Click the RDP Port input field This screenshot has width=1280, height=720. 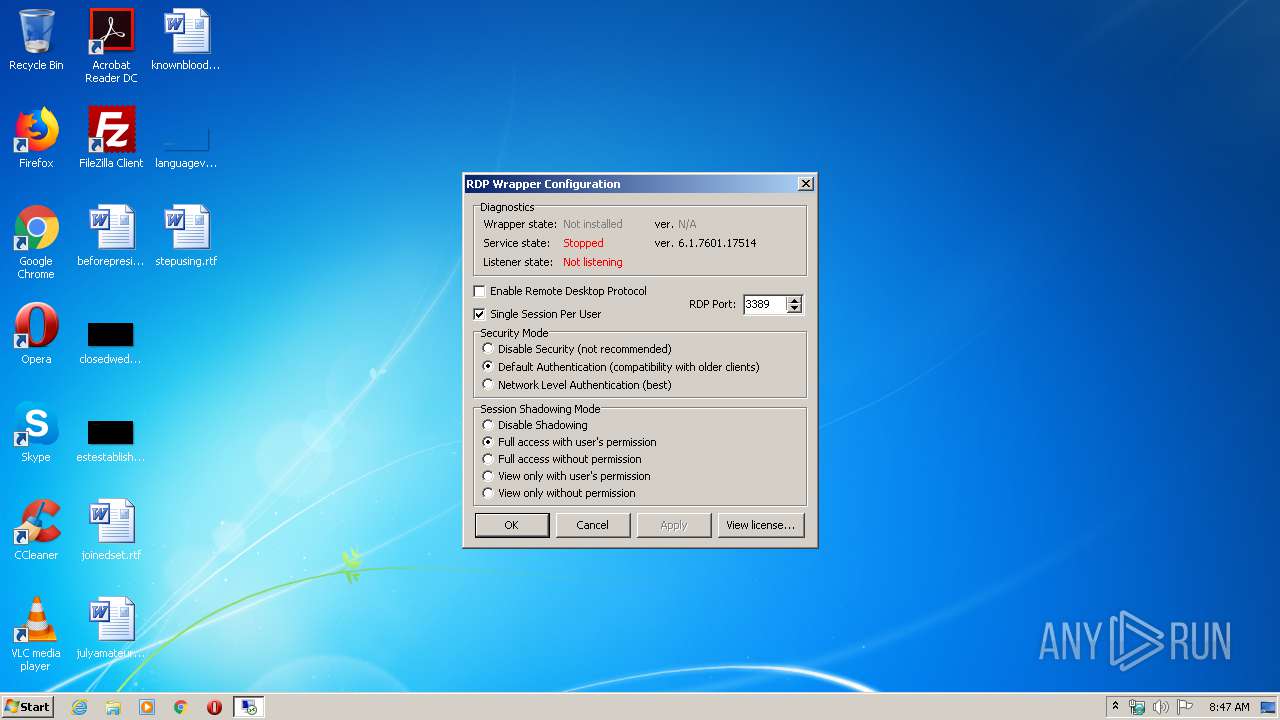click(764, 304)
